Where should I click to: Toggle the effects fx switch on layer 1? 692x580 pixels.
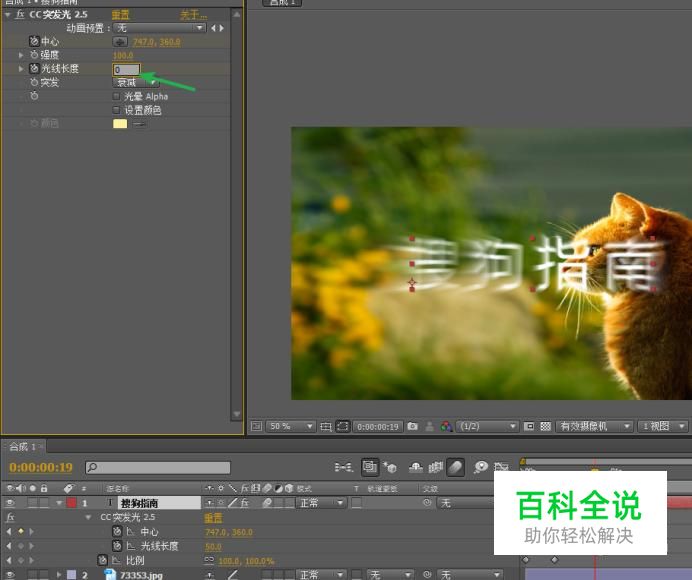(244, 502)
